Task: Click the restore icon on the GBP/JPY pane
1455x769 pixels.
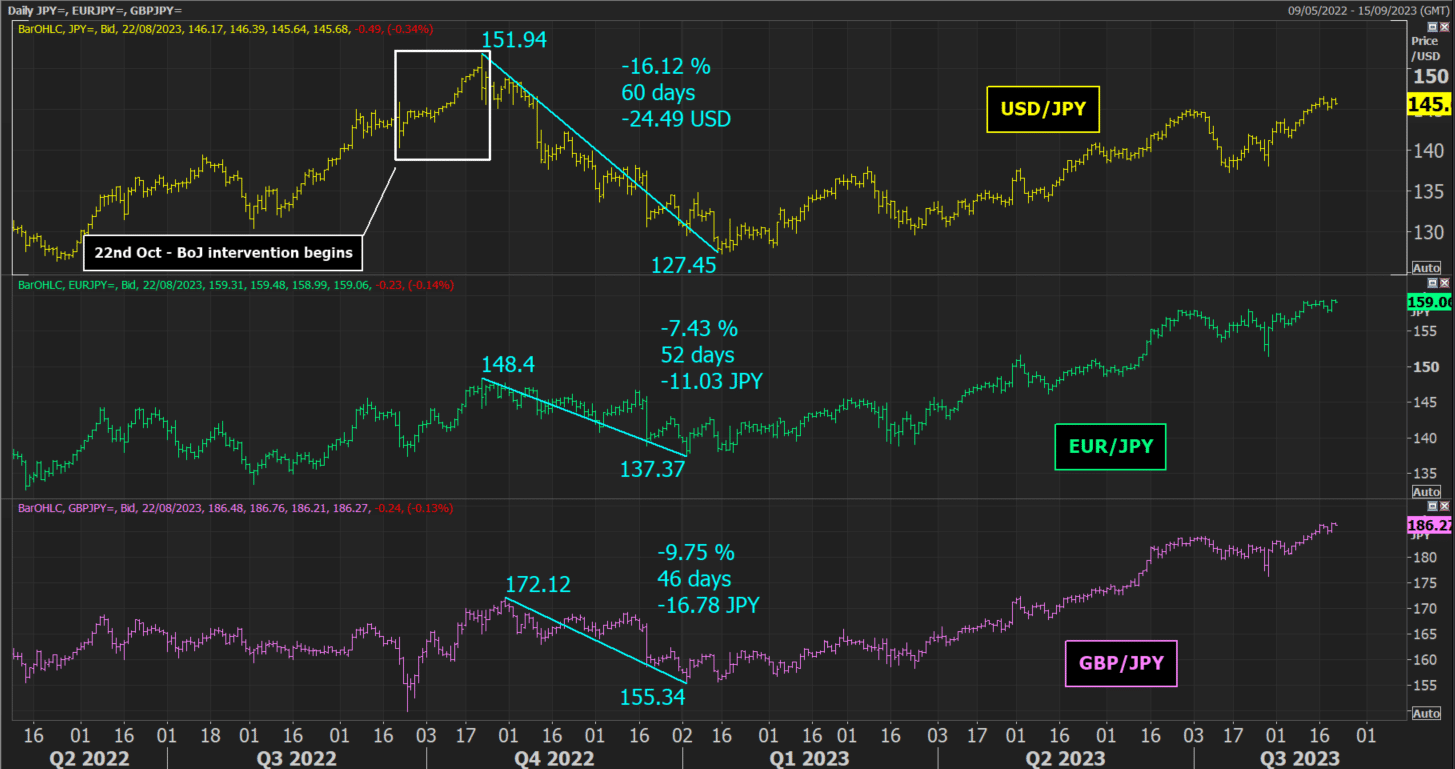Action: (1433, 506)
